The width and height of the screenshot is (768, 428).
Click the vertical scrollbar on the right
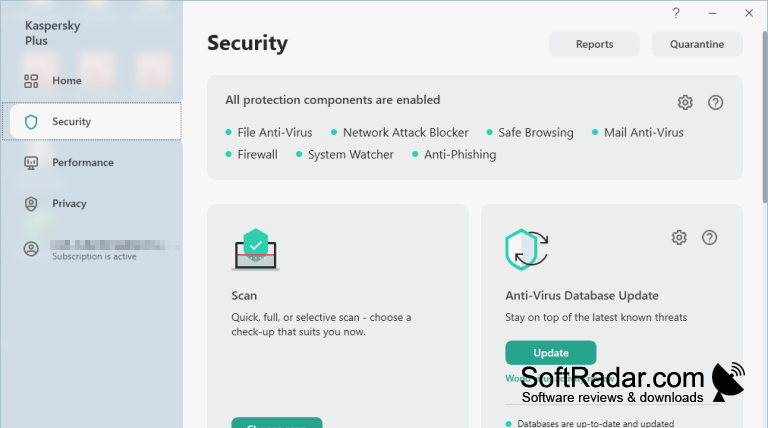[765, 118]
